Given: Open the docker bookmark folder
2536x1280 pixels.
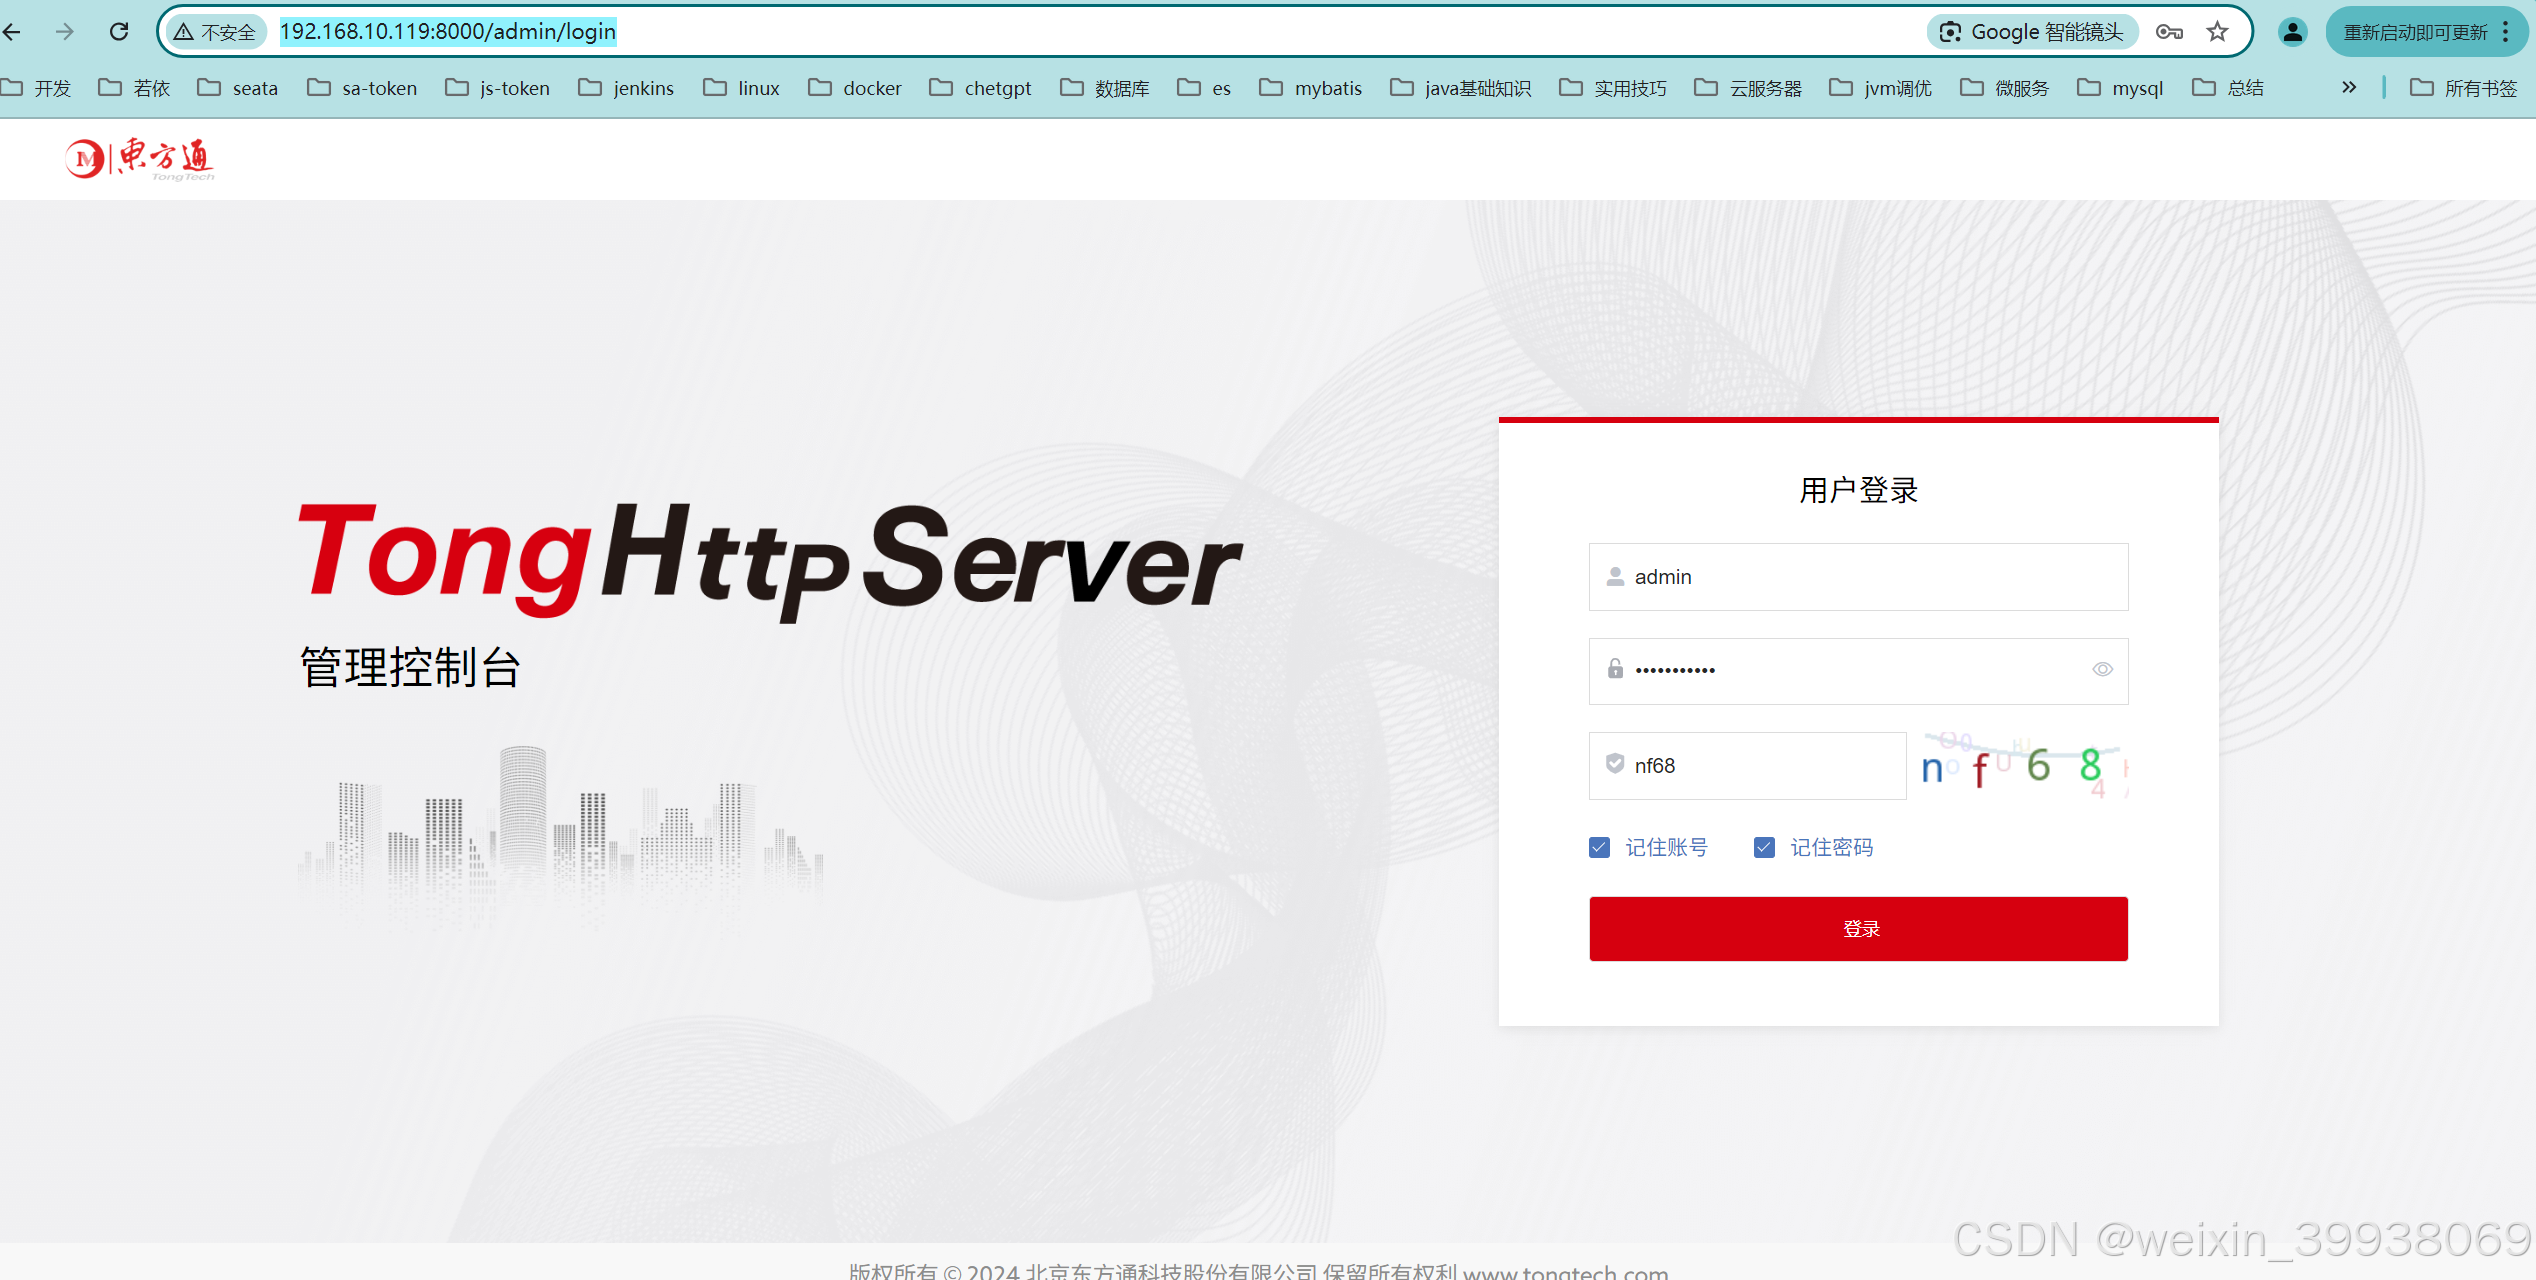Looking at the screenshot, I should pos(855,88).
